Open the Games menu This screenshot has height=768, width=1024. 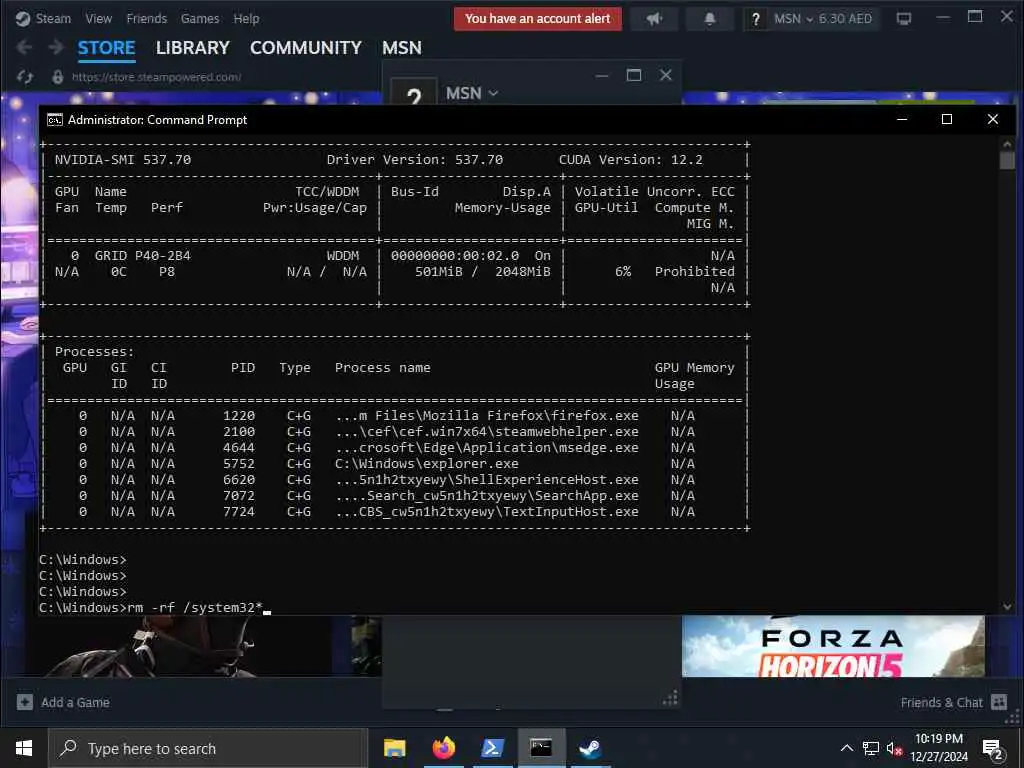point(200,19)
